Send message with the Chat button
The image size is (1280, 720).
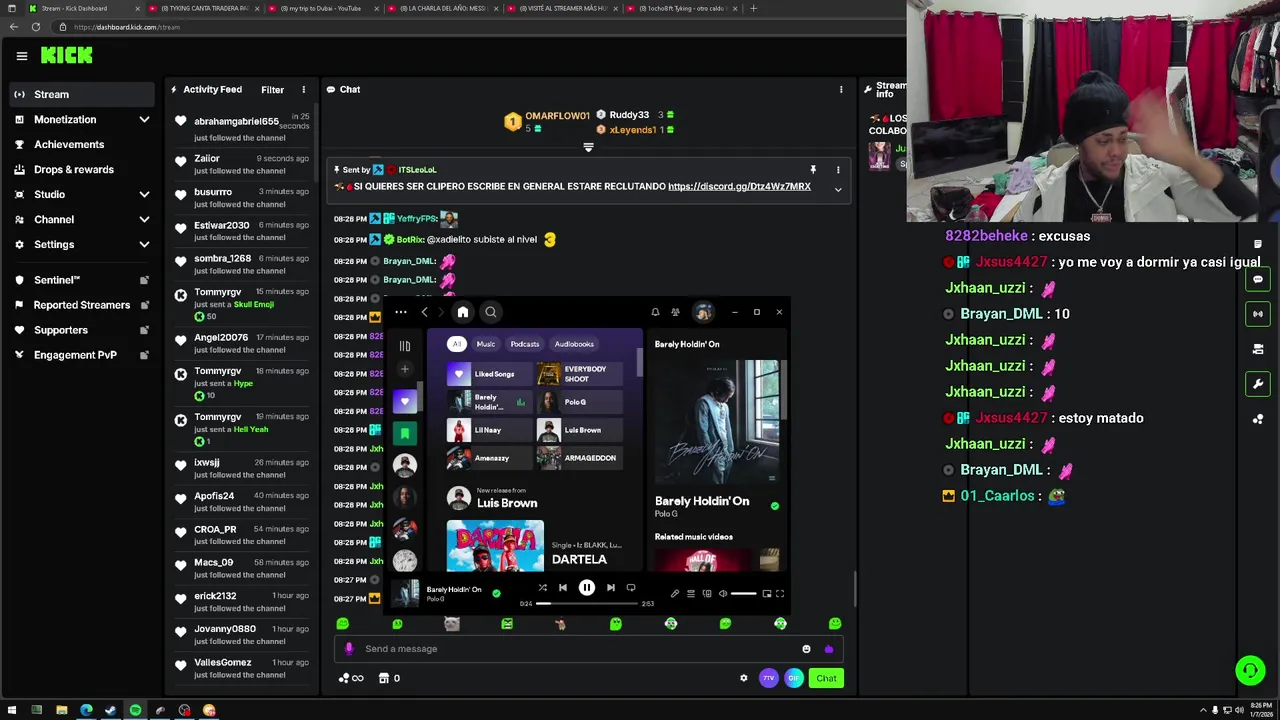pyautogui.click(x=826, y=678)
